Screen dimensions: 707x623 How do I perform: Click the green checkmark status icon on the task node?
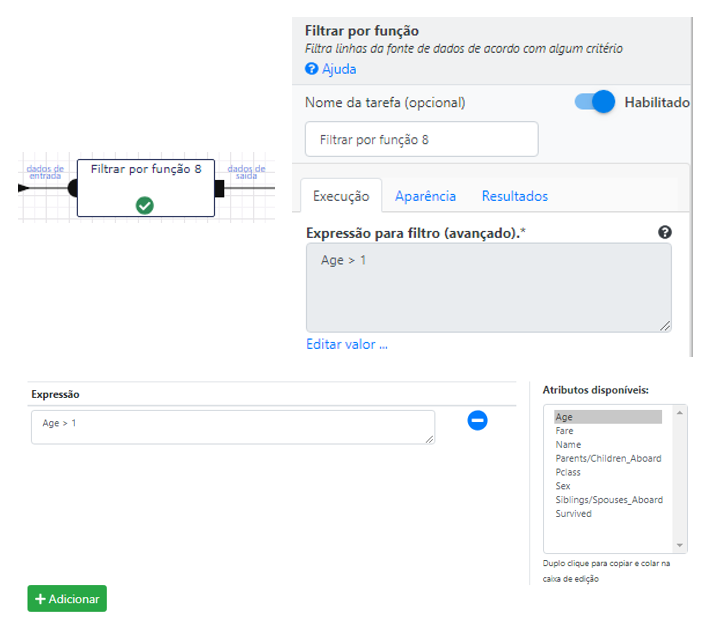pyautogui.click(x=145, y=206)
